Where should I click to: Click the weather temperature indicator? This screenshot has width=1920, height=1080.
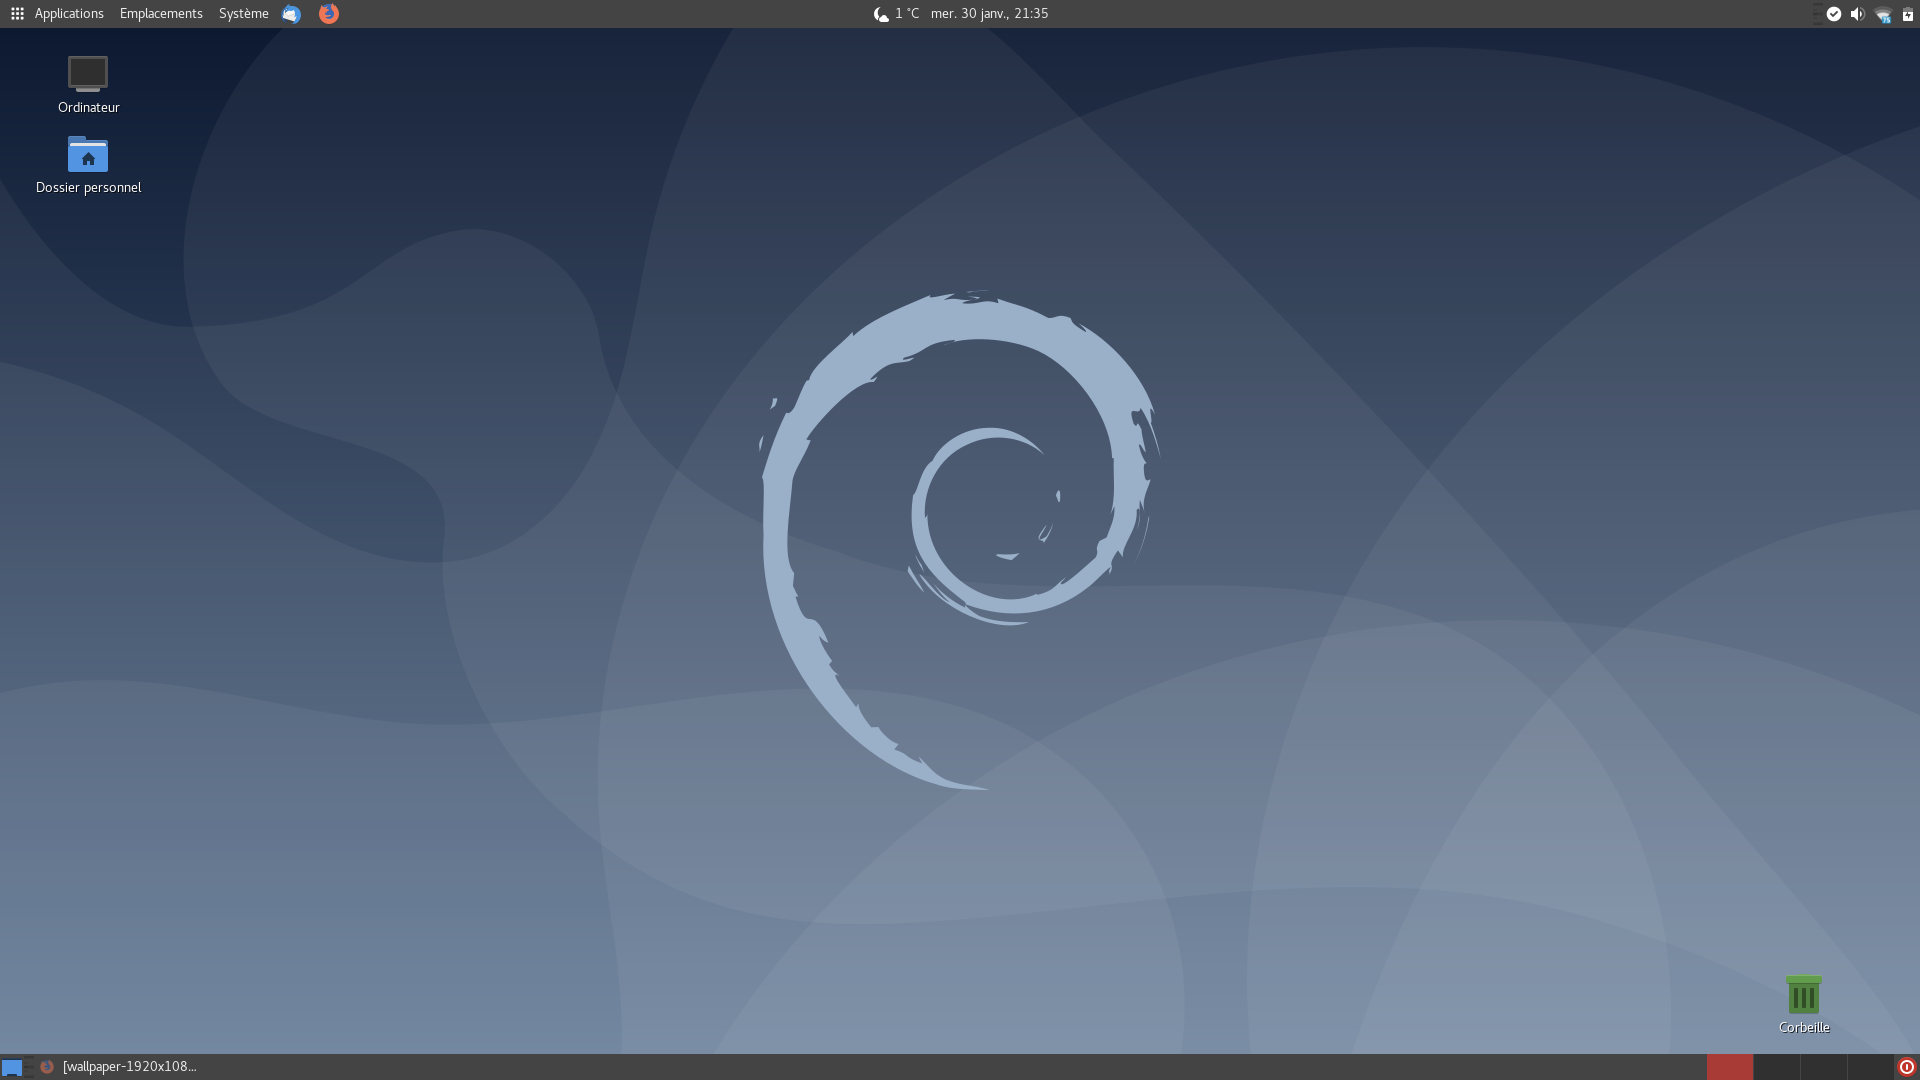[x=896, y=13]
